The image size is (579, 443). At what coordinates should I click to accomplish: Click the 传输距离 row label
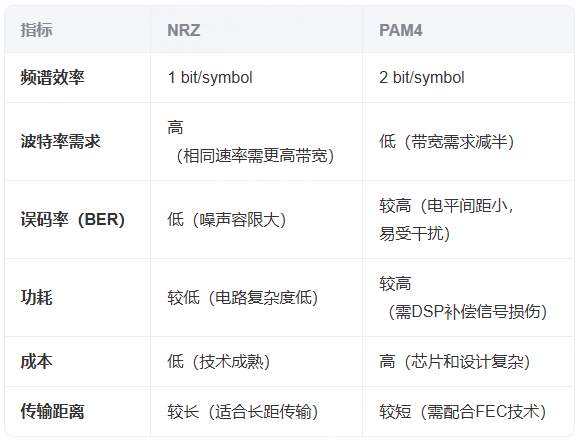(x=52, y=412)
